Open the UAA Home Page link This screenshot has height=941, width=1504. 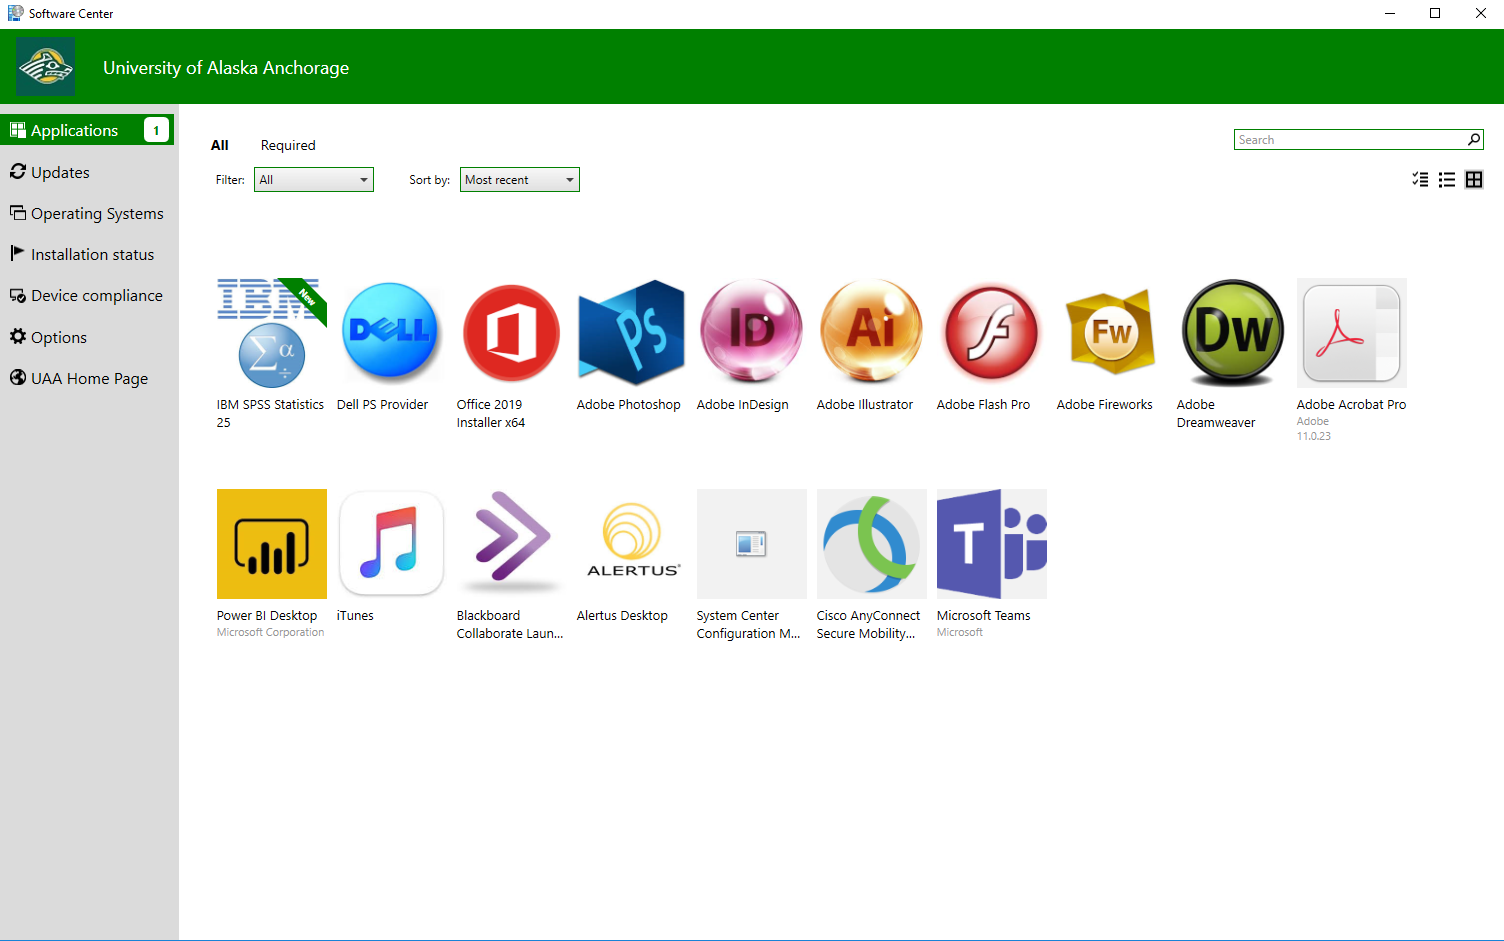89,379
